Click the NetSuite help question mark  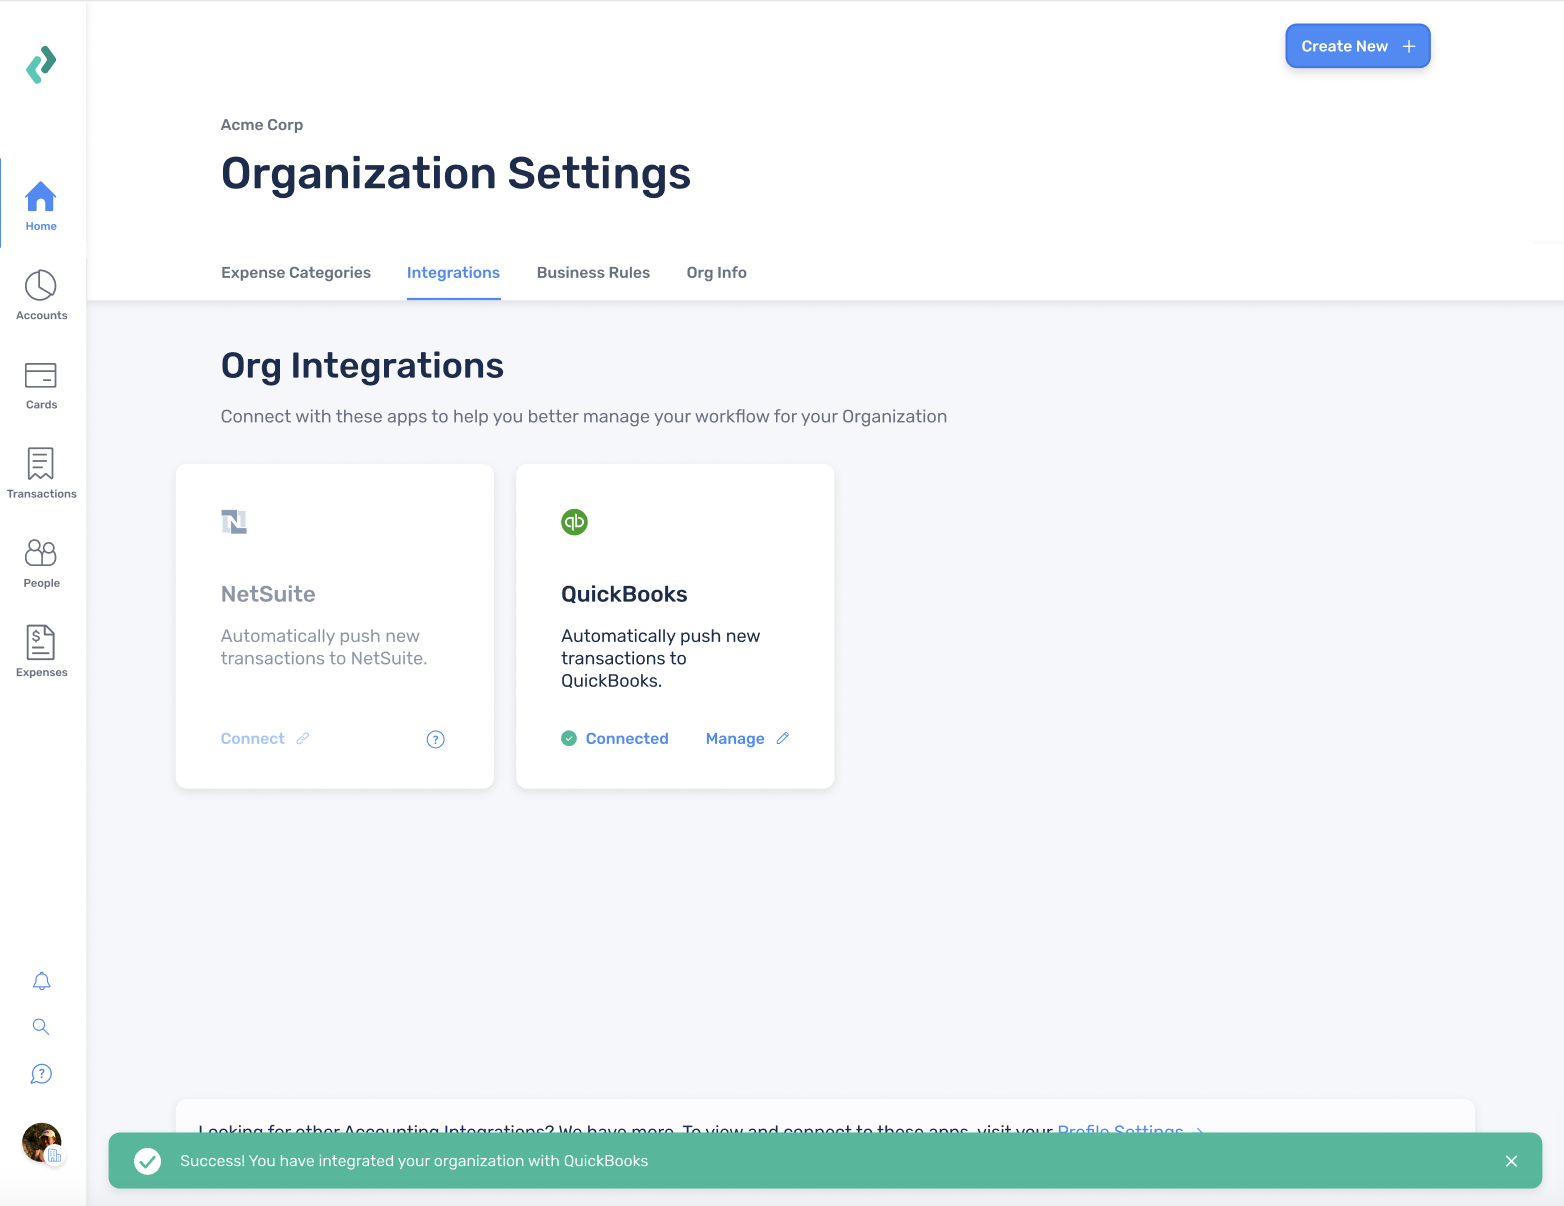coord(436,739)
